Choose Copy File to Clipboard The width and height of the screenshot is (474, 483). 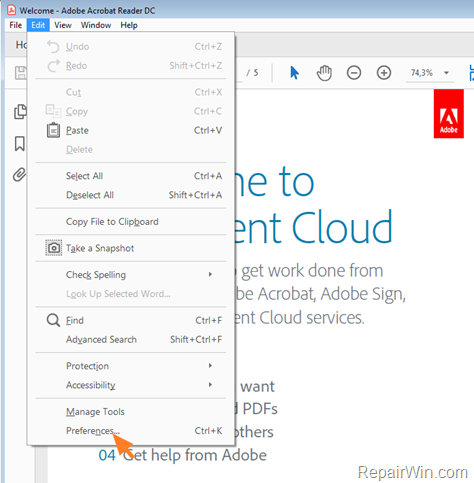(131, 222)
